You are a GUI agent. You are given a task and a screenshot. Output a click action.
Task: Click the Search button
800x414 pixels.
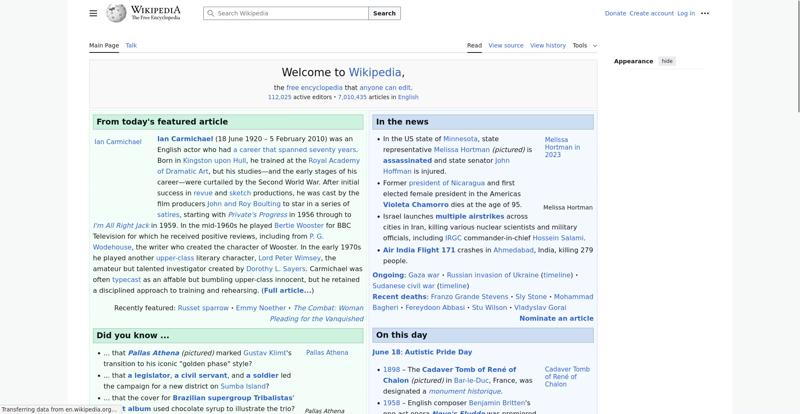(x=384, y=13)
